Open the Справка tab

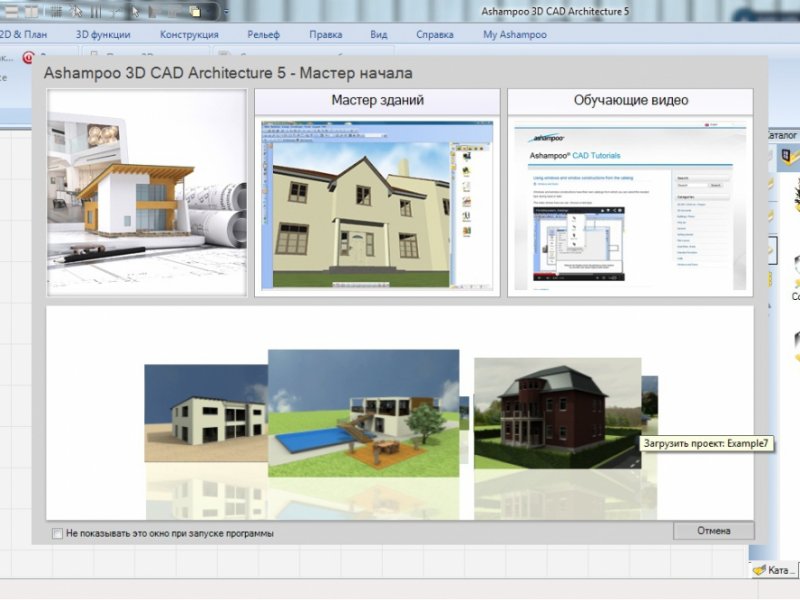[435, 35]
